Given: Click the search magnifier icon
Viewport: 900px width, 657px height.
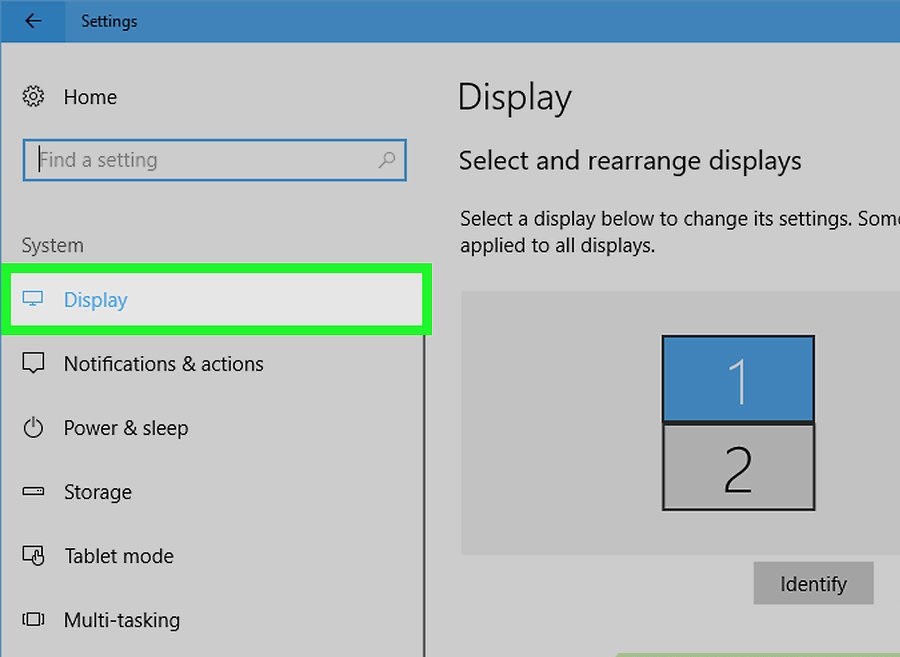Looking at the screenshot, I should (387, 160).
